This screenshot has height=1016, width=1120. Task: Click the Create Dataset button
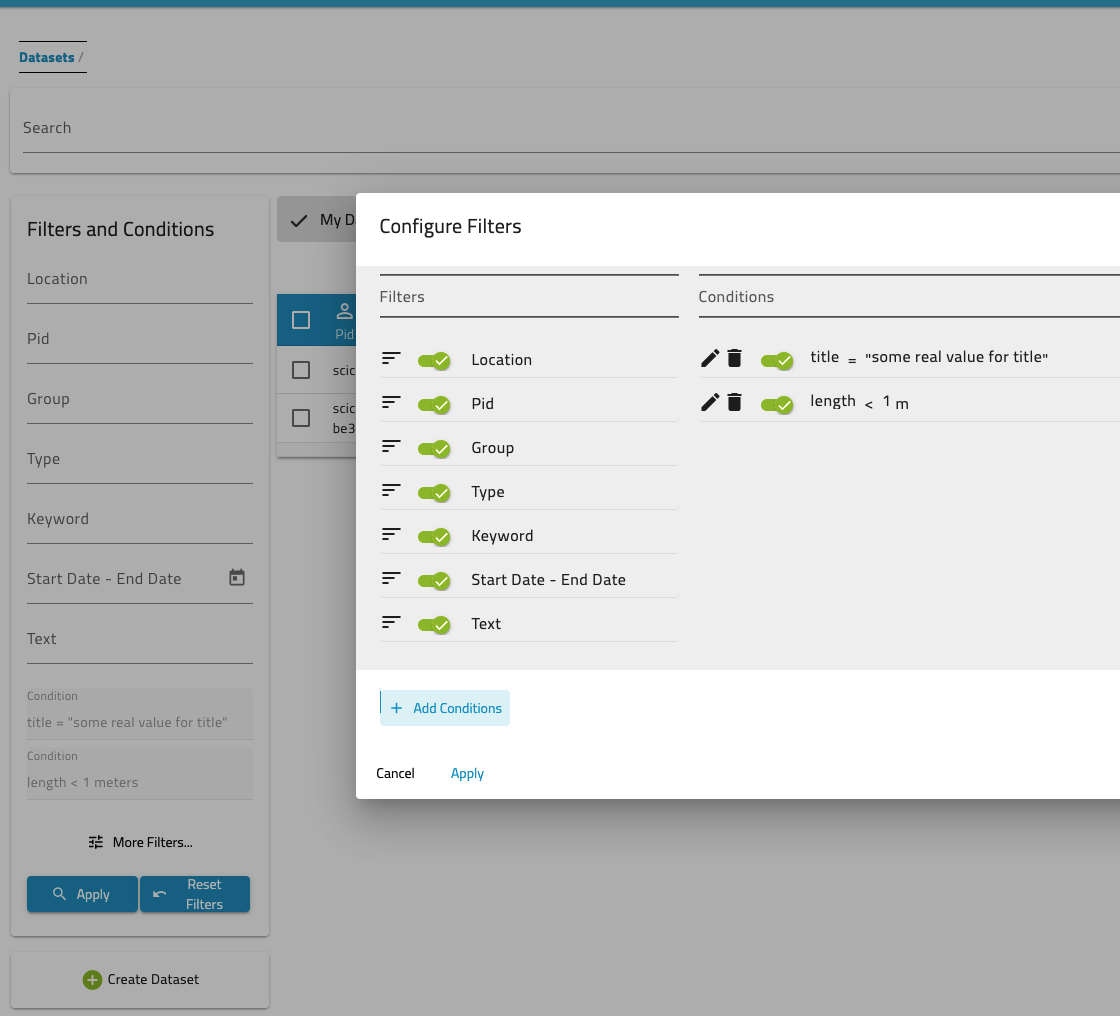(x=140, y=980)
